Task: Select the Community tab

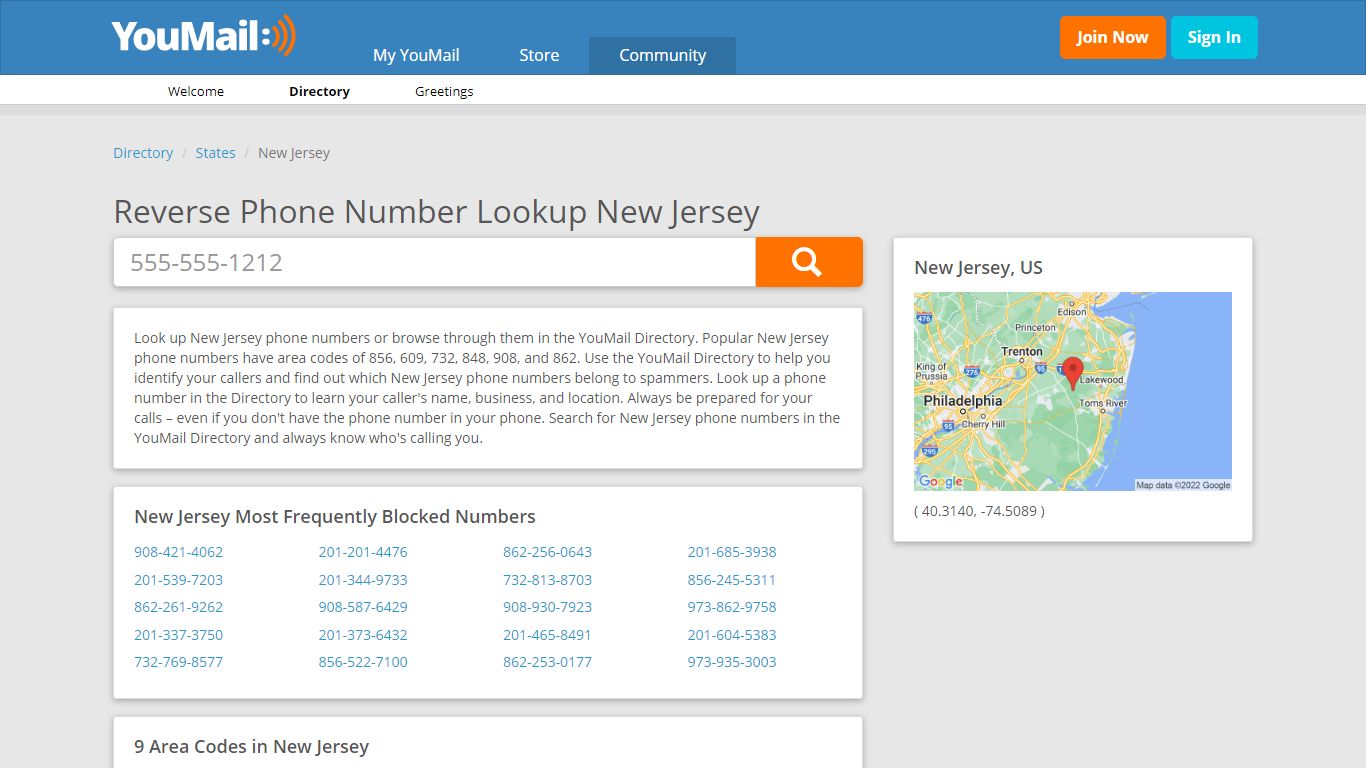Action: (662, 55)
